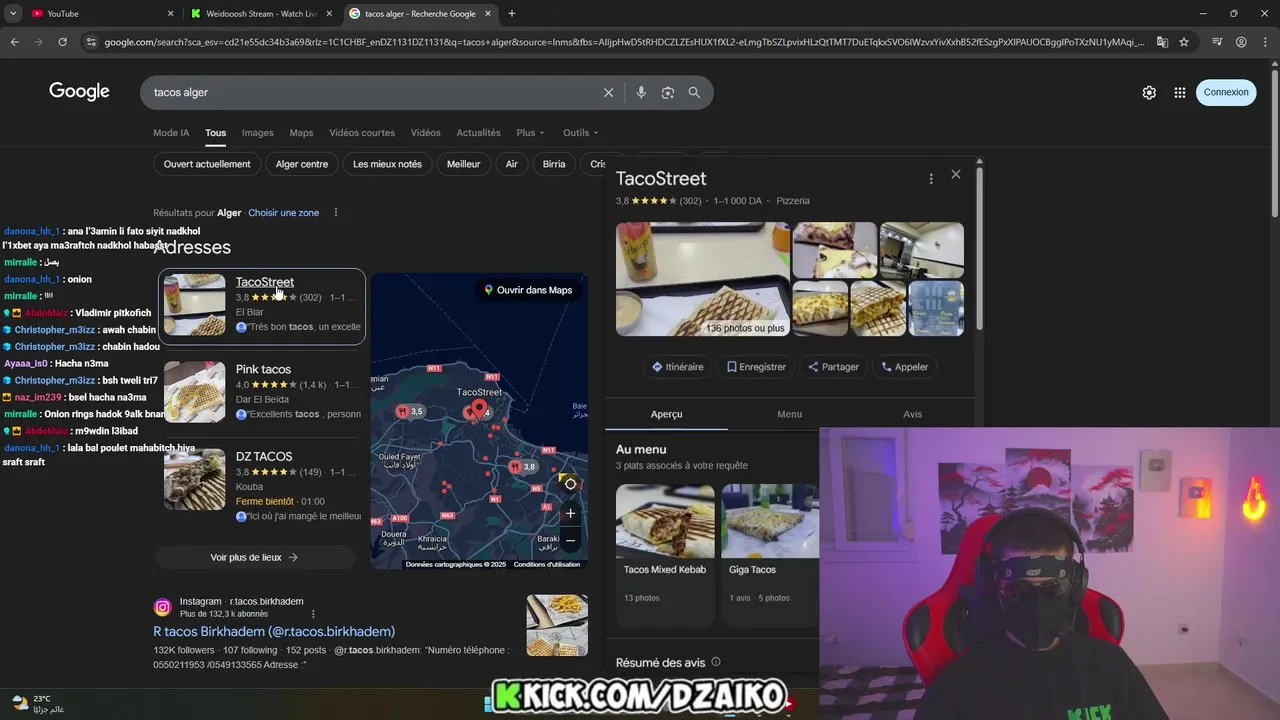Toggle Les mieux notés filter chip
Image resolution: width=1280 pixels, height=720 pixels.
tap(387, 164)
